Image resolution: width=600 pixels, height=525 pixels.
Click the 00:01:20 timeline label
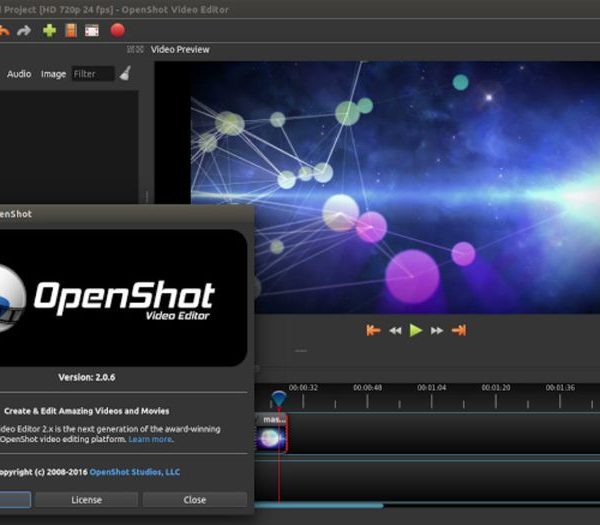pos(496,388)
